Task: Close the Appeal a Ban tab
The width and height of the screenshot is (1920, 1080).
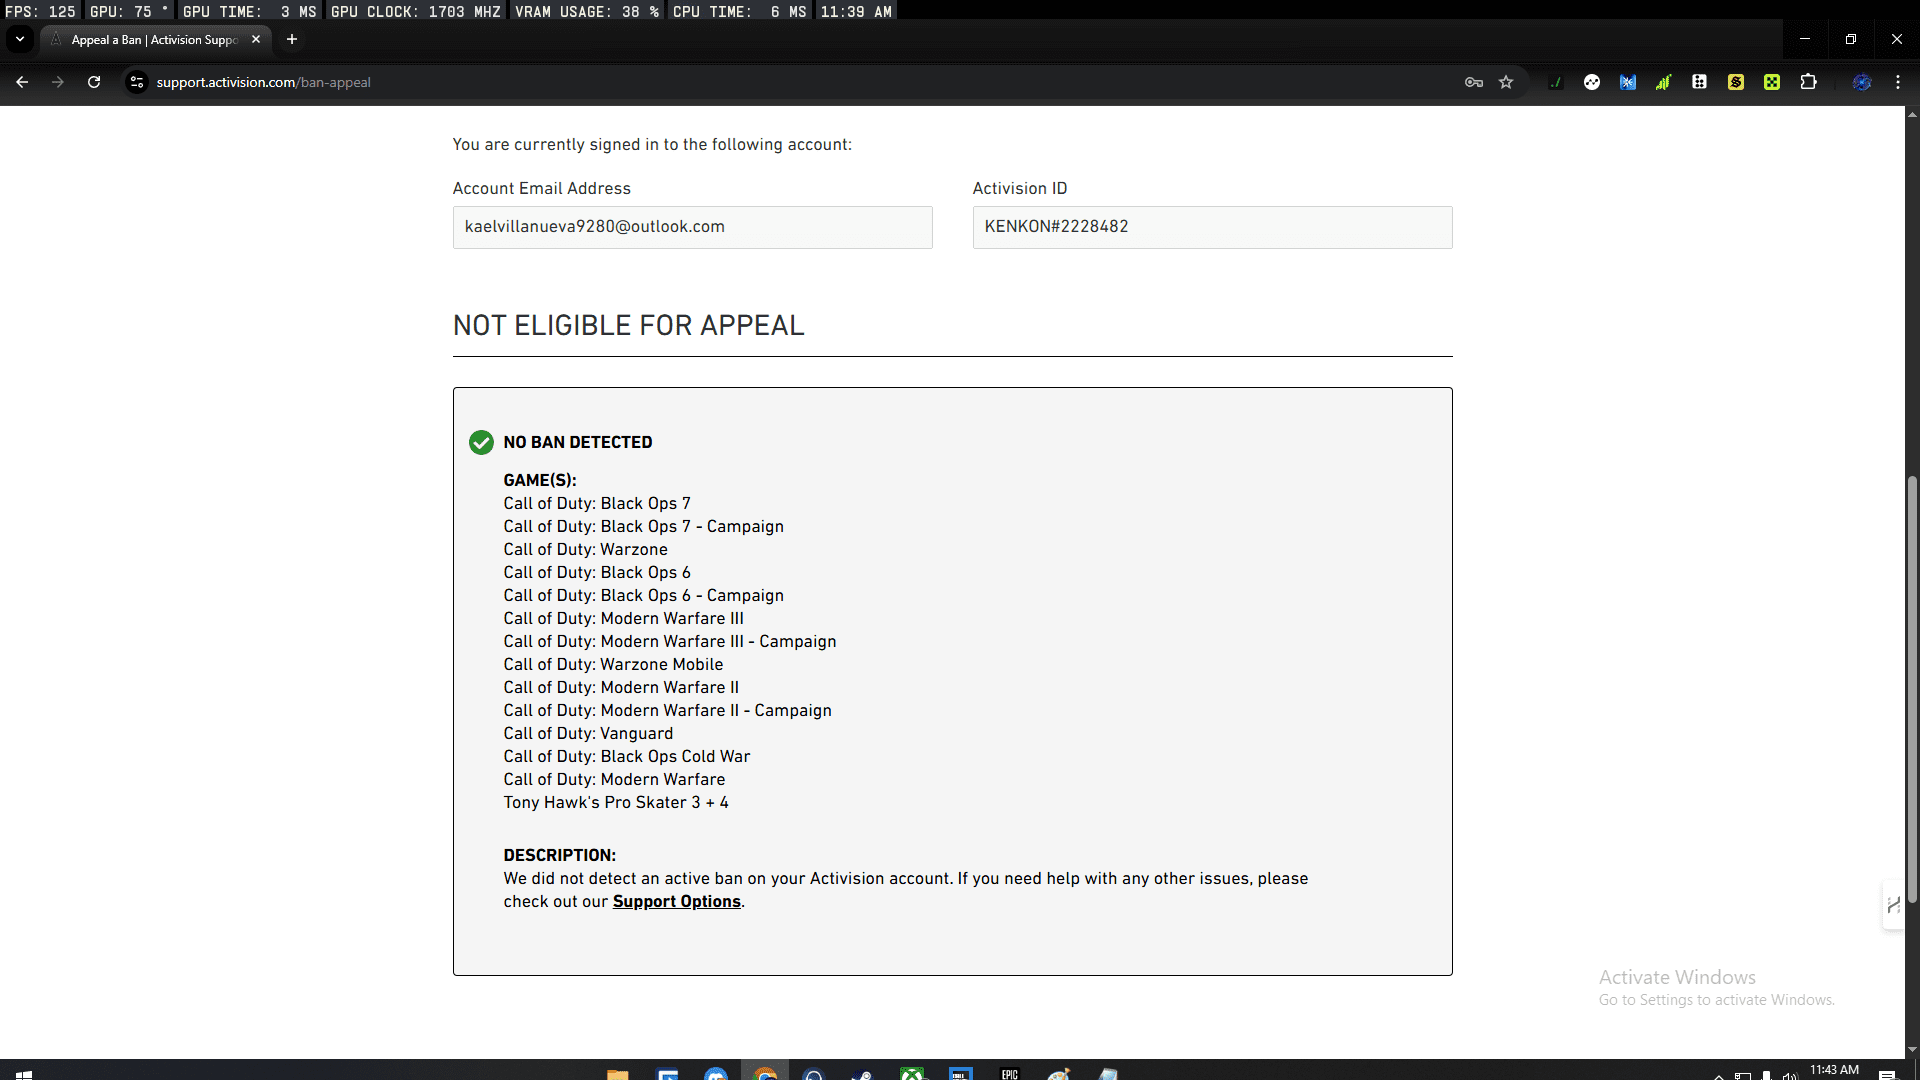Action: [x=256, y=39]
